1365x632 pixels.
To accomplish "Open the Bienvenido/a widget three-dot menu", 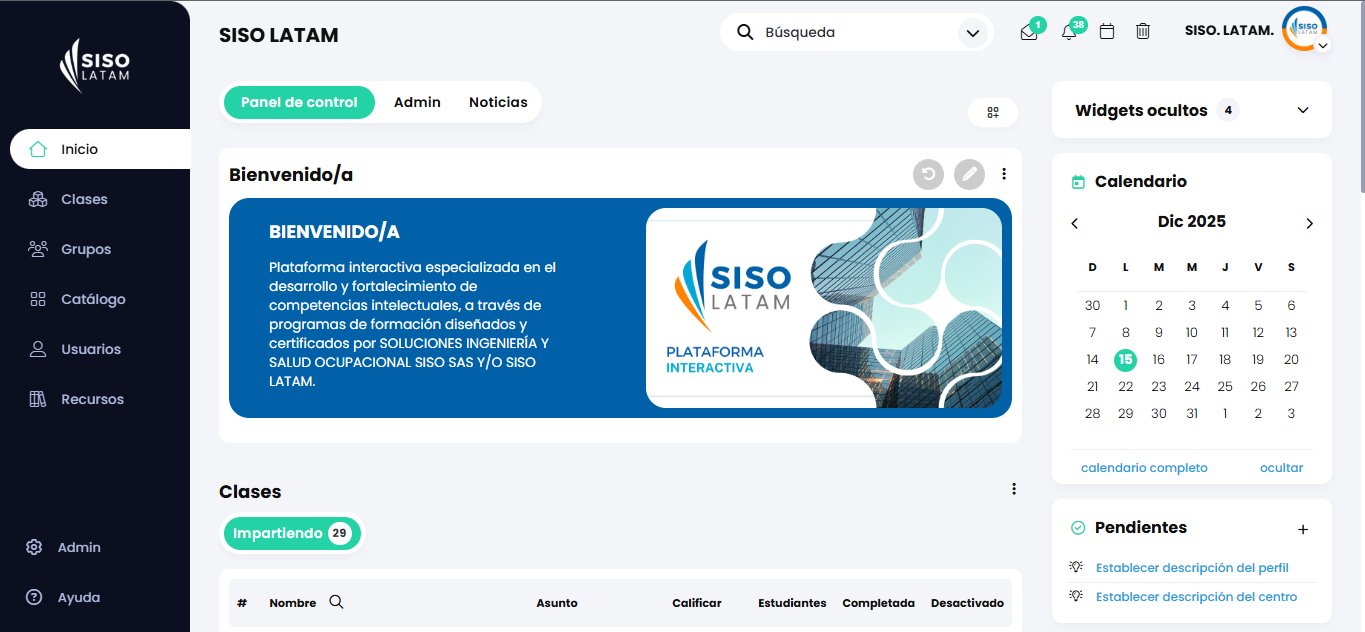I will 1004,174.
